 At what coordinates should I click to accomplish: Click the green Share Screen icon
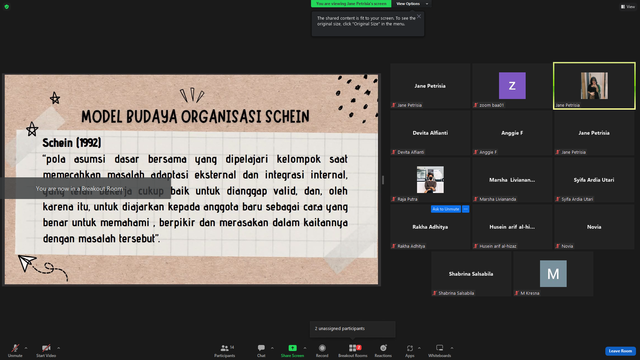(293, 348)
